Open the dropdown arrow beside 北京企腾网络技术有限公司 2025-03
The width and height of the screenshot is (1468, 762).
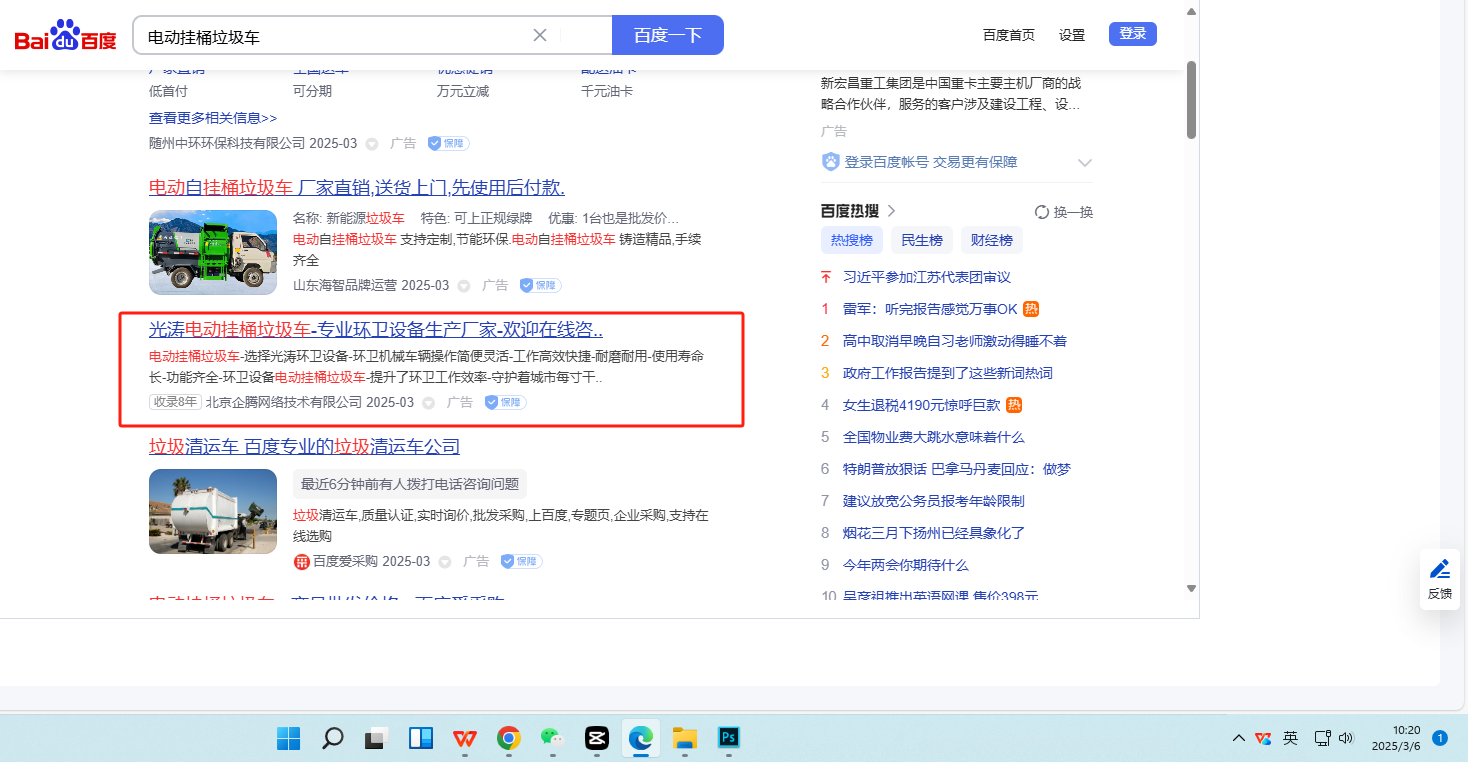point(429,403)
